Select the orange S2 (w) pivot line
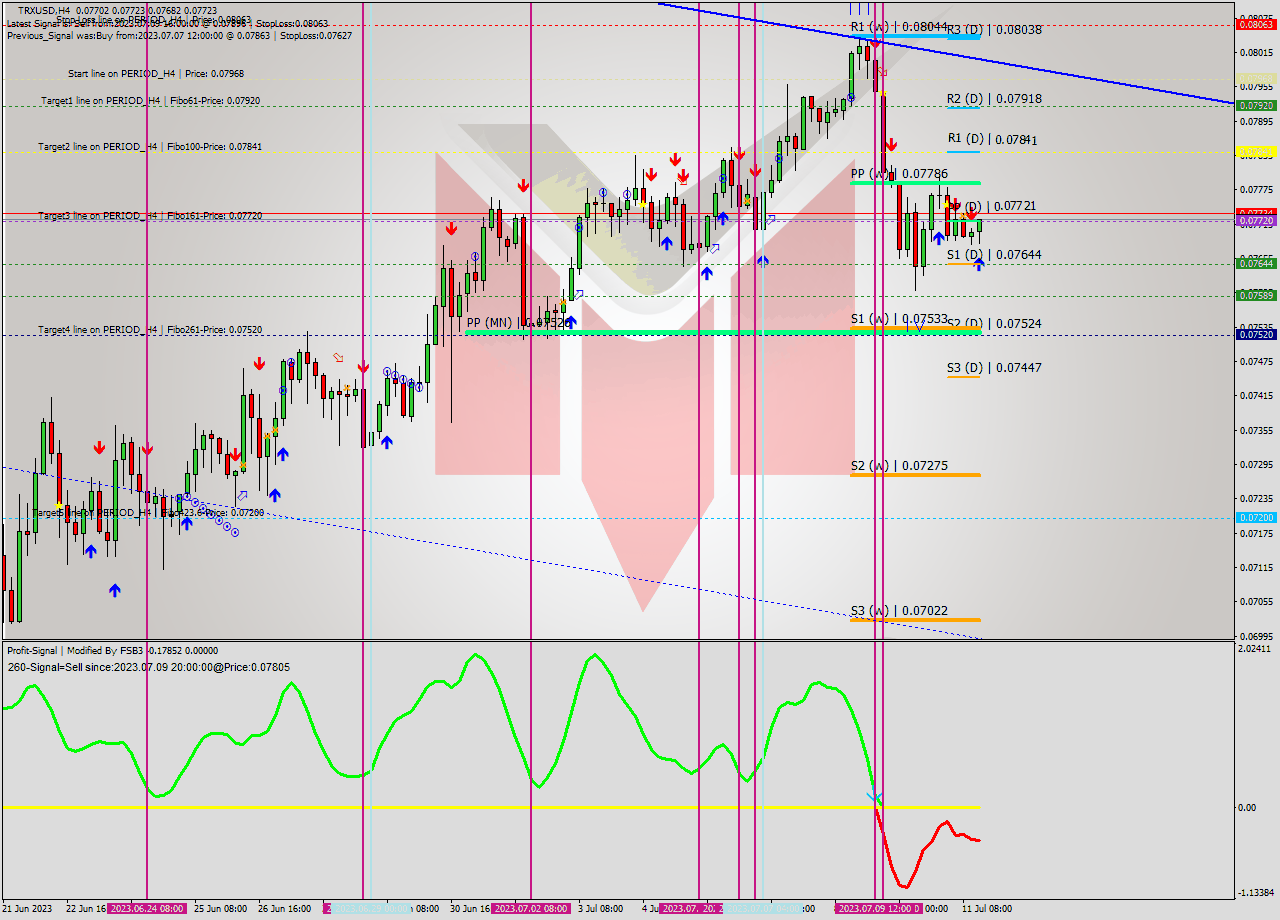The image size is (1280, 920). (x=915, y=475)
